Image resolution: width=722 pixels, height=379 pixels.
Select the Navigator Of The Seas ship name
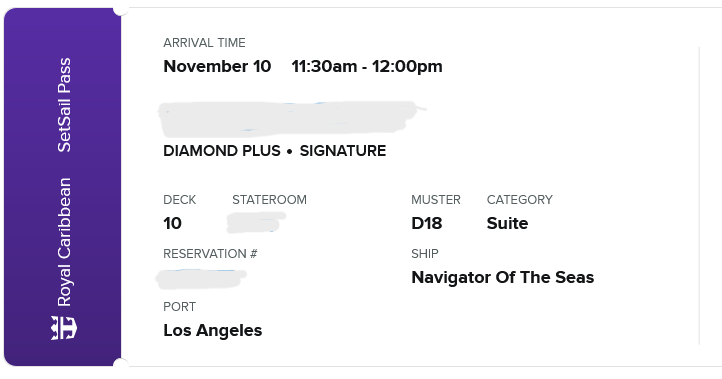[502, 278]
